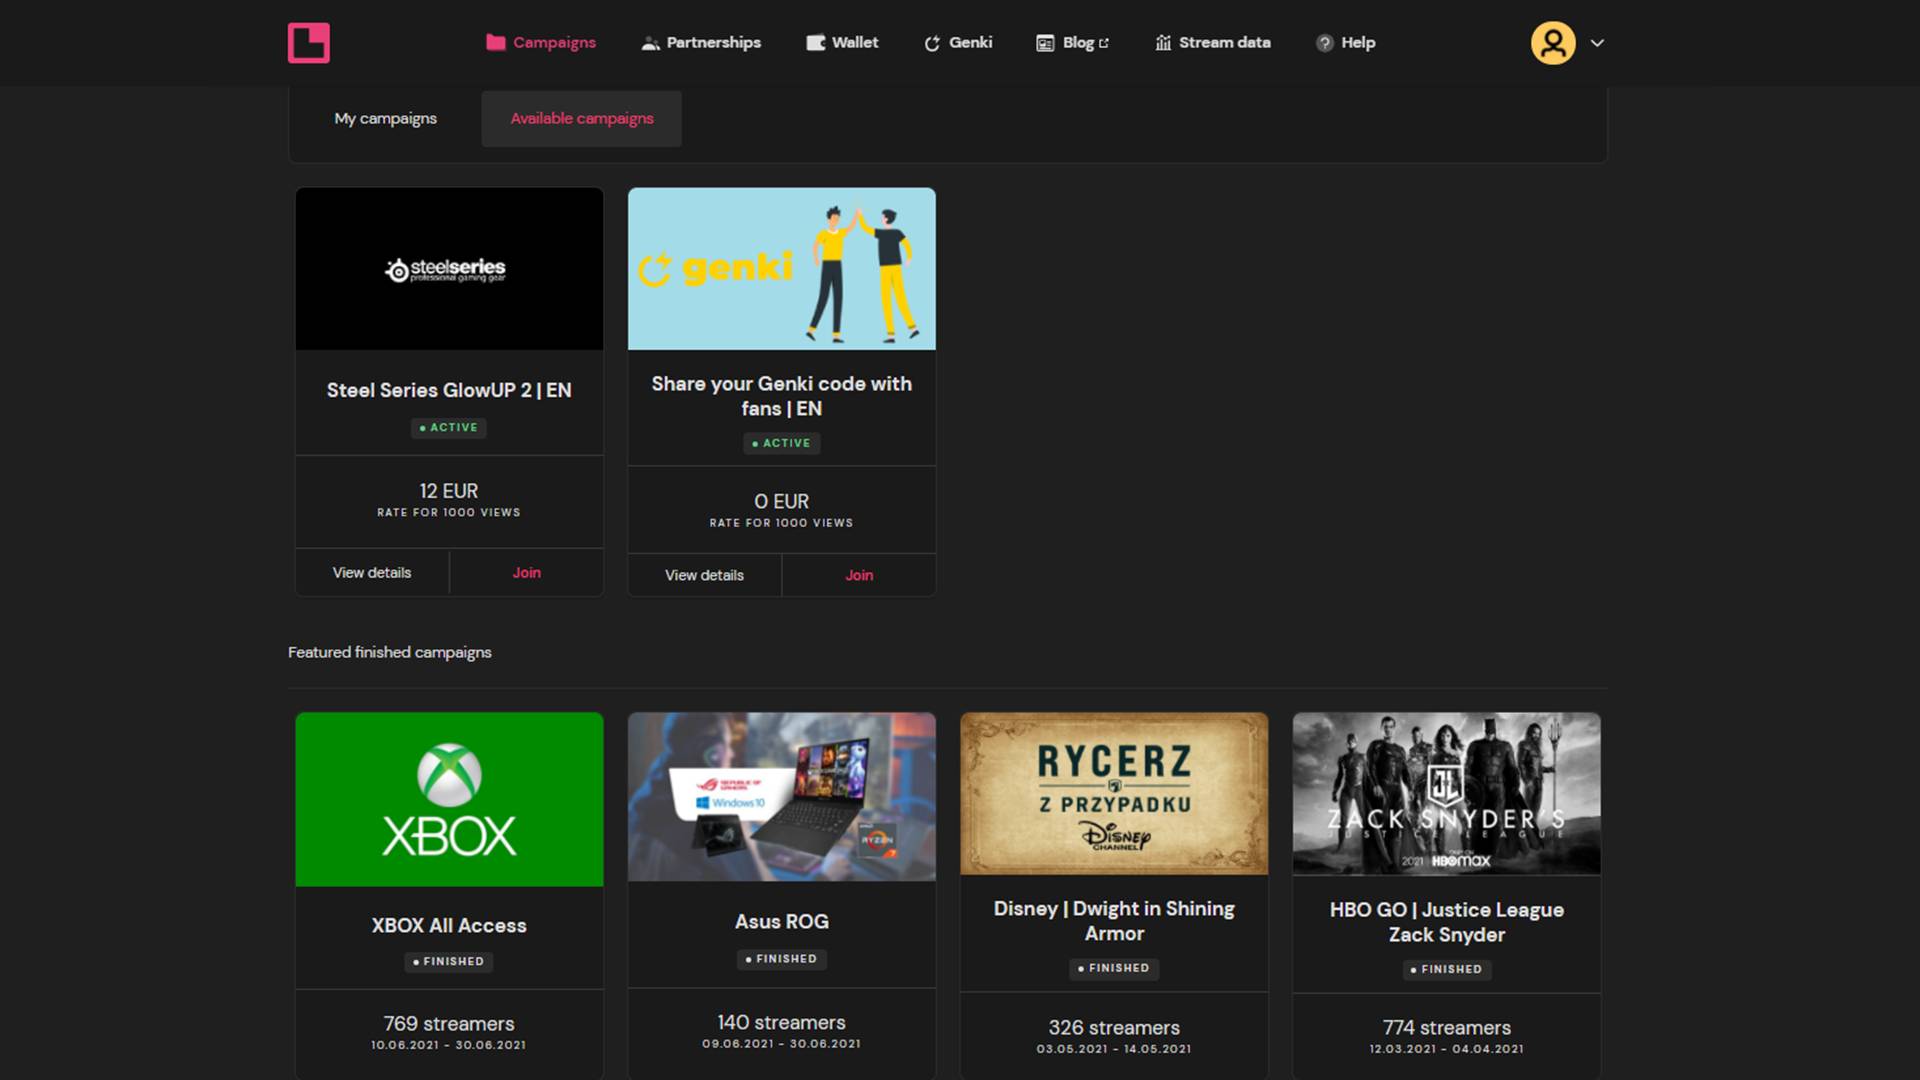Click the Steel Series GlowUP 2 | EN title

pyautogui.click(x=449, y=390)
